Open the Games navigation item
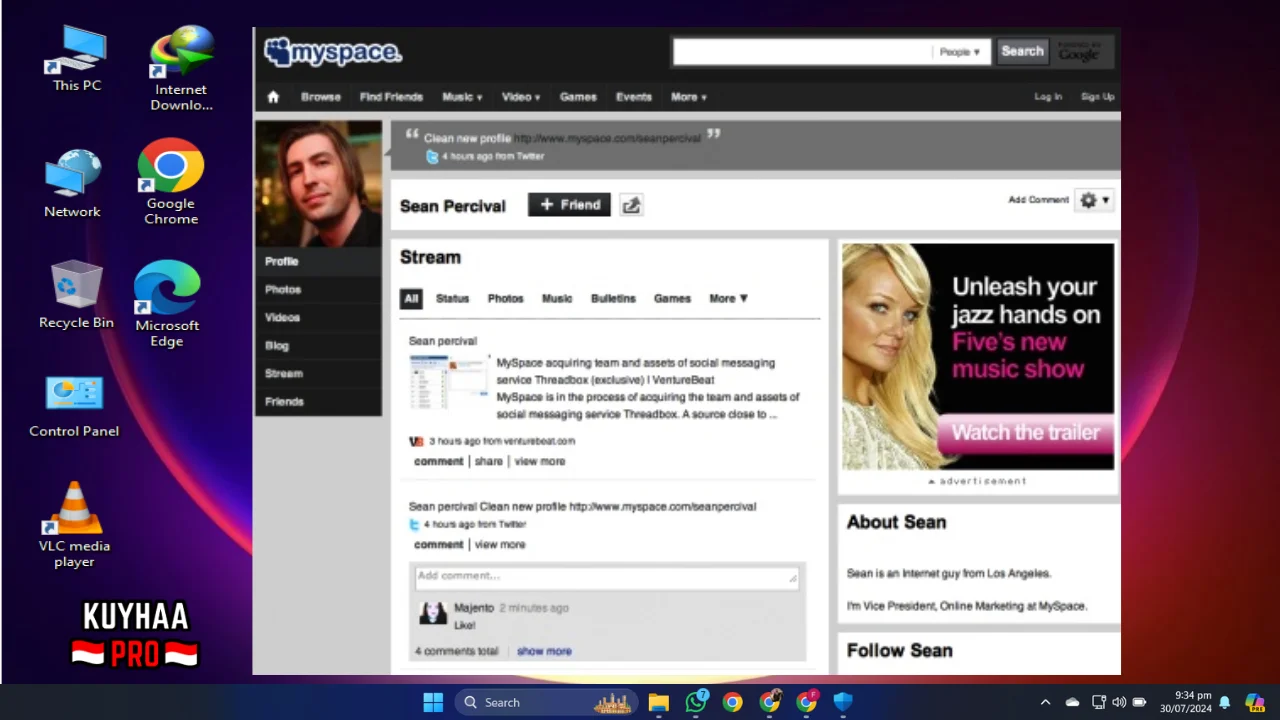Image resolution: width=1280 pixels, height=720 pixels. tap(578, 97)
